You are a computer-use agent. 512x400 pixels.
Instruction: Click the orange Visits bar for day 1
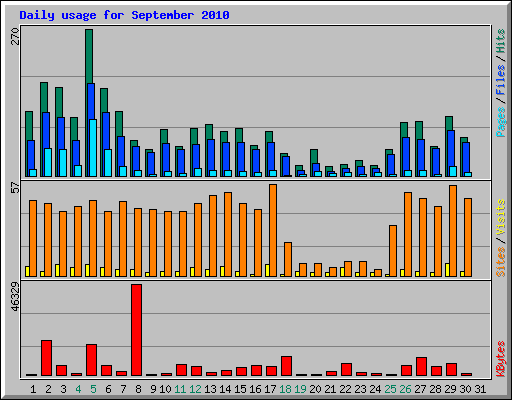pos(33,238)
